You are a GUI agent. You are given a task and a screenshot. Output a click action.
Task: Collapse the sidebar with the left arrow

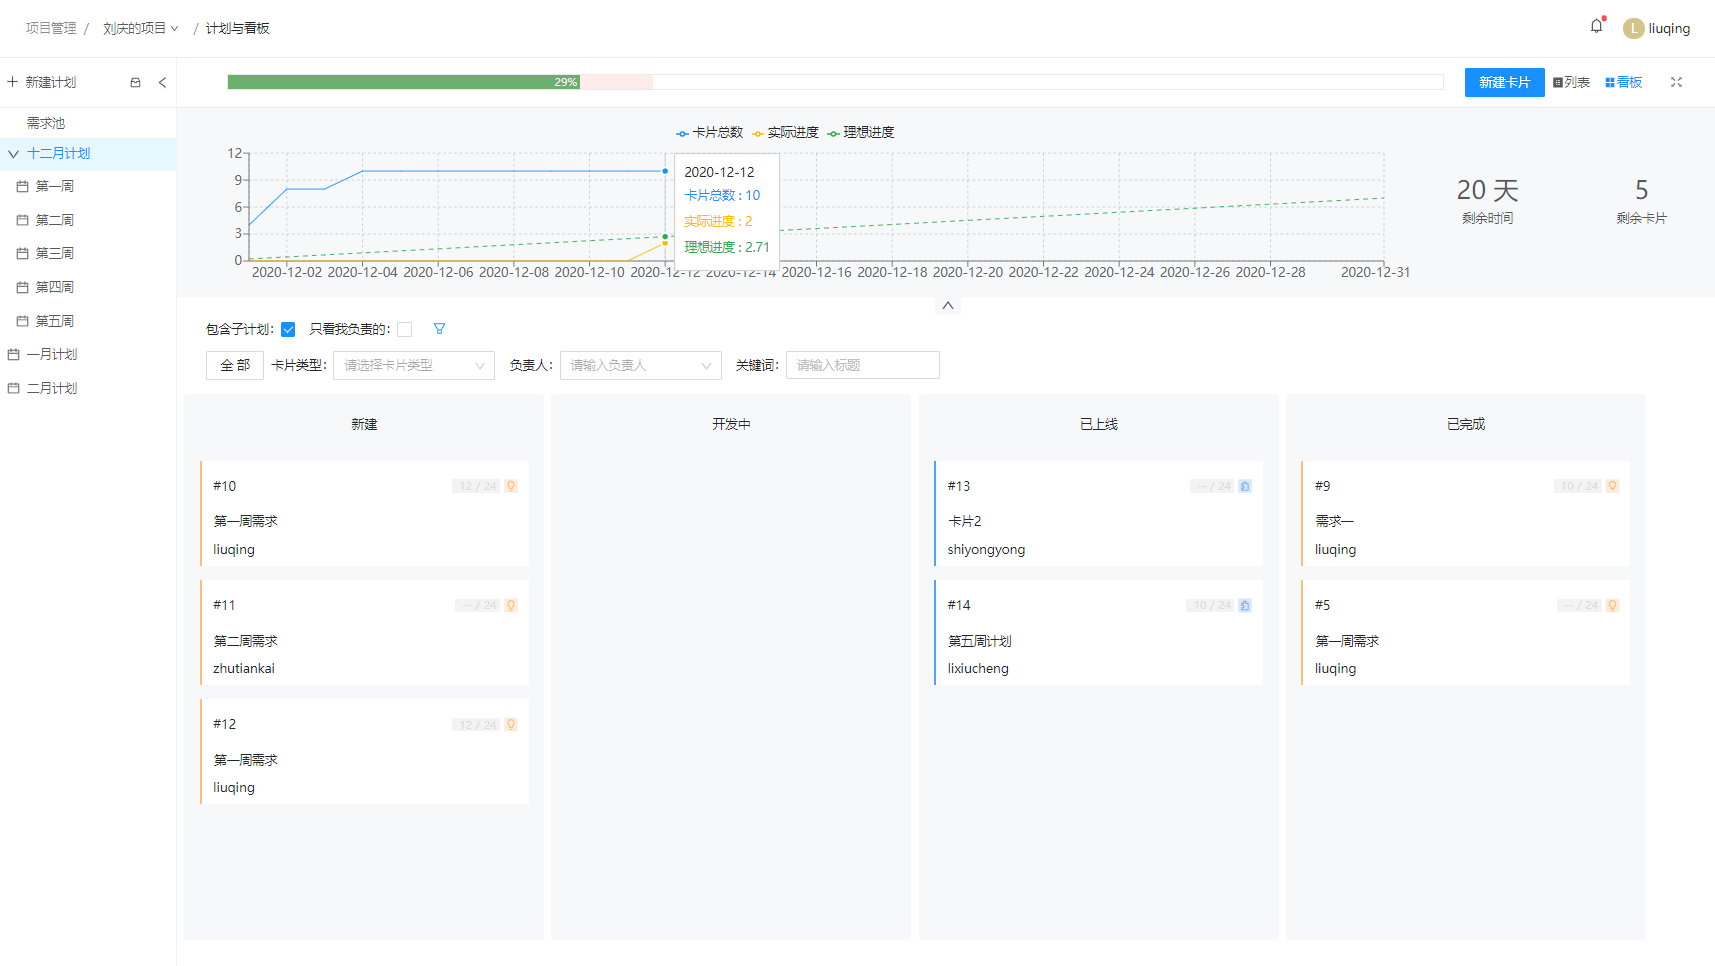point(162,83)
